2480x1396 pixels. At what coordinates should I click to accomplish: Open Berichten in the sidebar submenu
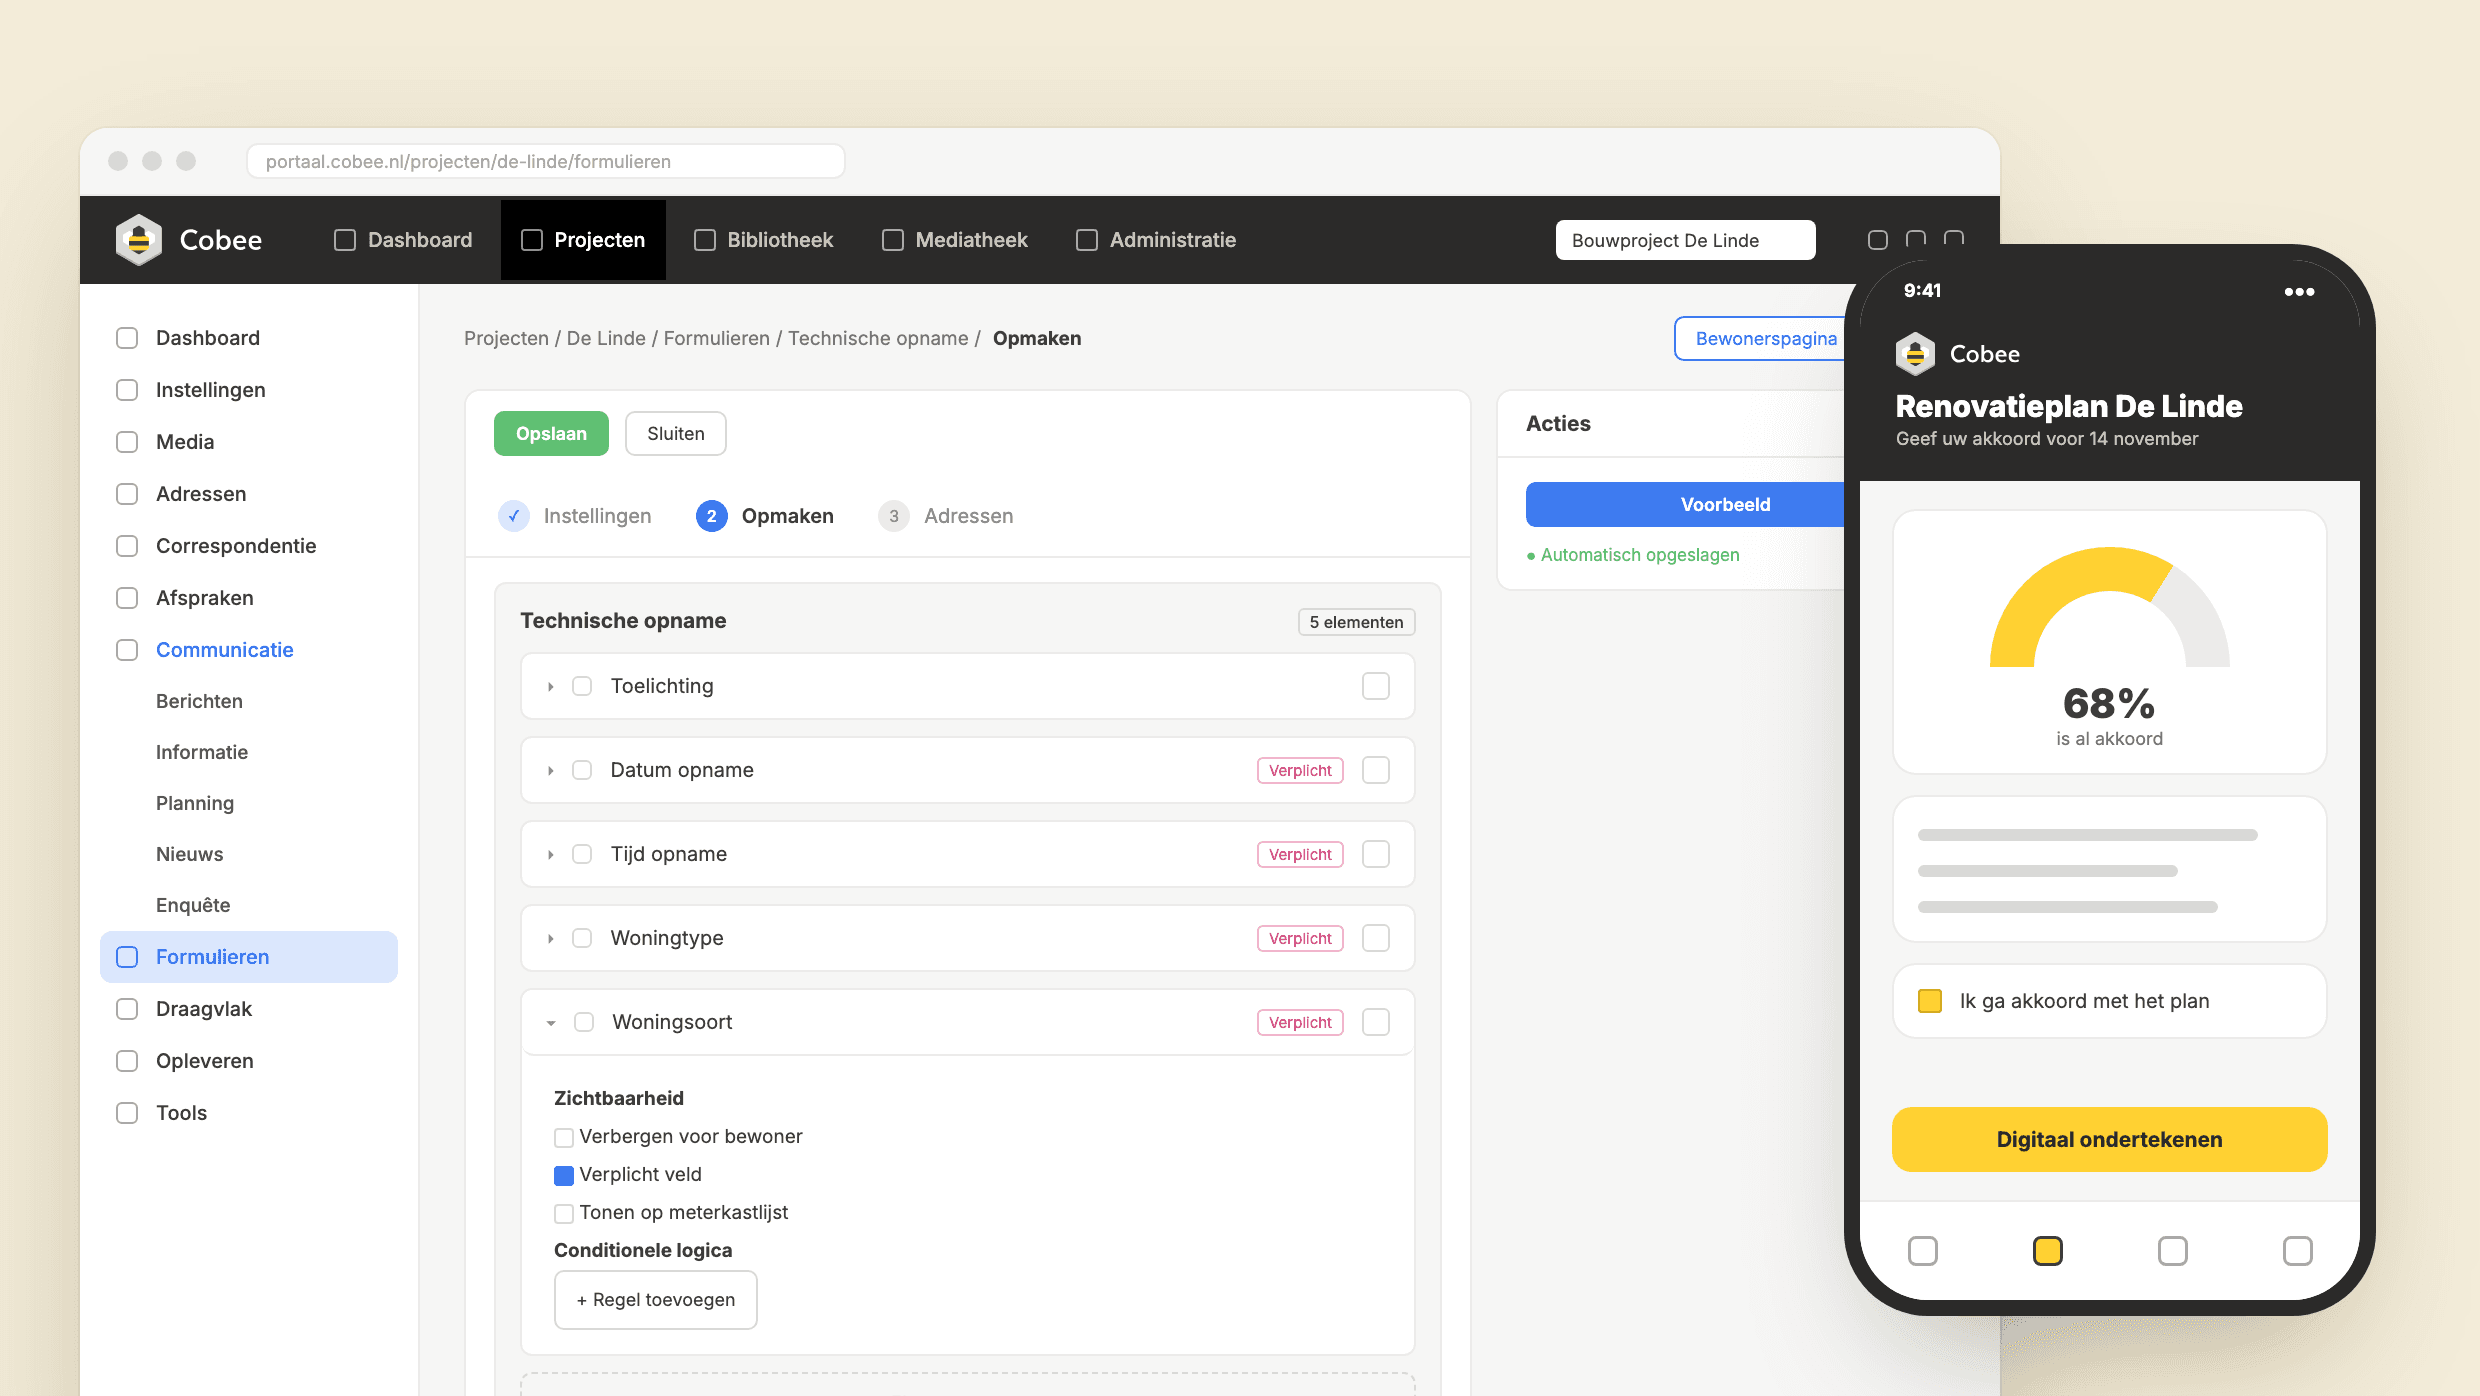[199, 701]
